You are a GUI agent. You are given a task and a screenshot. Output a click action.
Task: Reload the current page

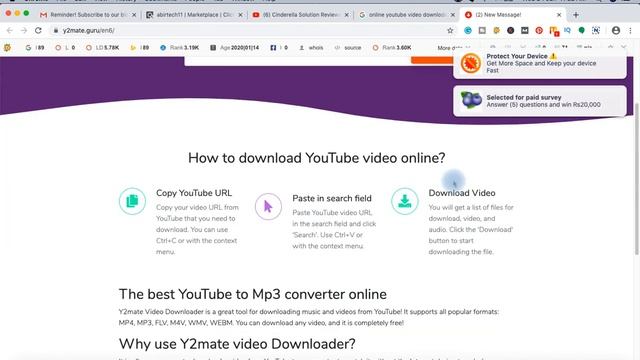(38, 30)
